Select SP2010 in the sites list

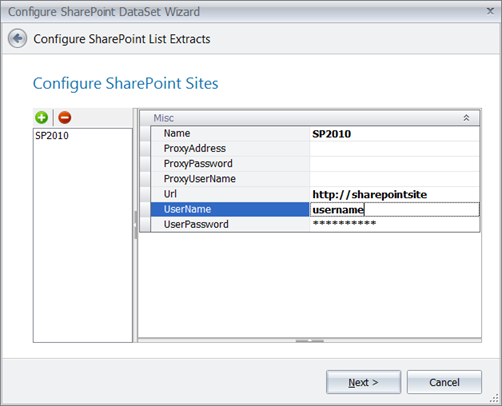point(52,136)
